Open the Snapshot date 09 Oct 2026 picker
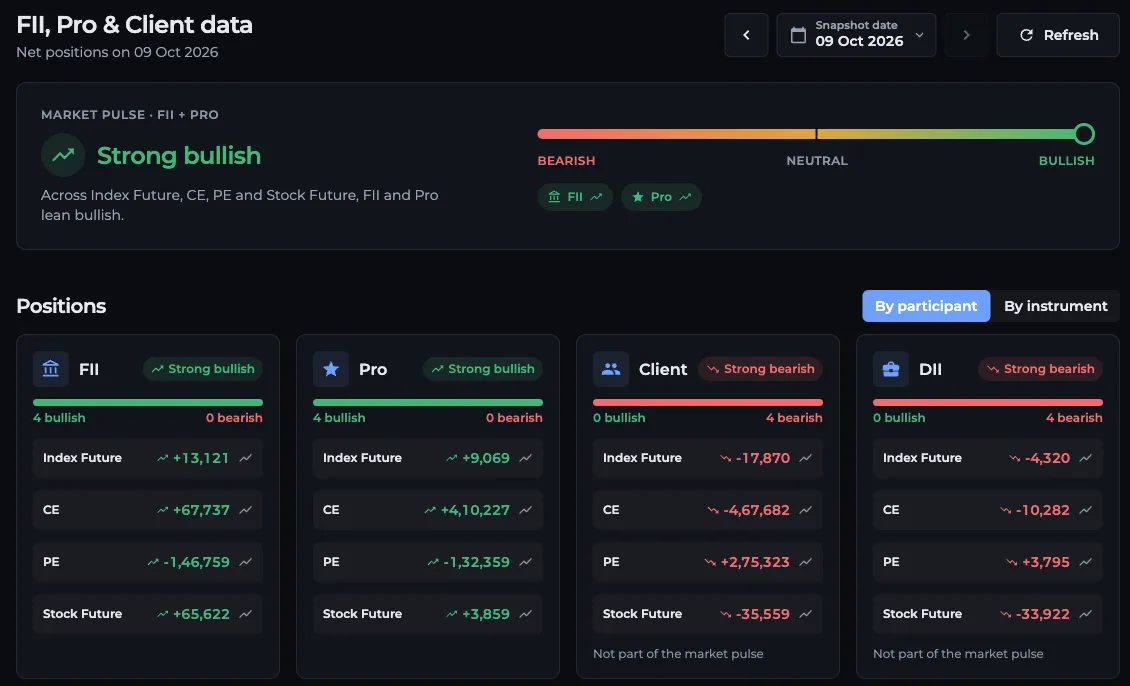 pos(856,35)
